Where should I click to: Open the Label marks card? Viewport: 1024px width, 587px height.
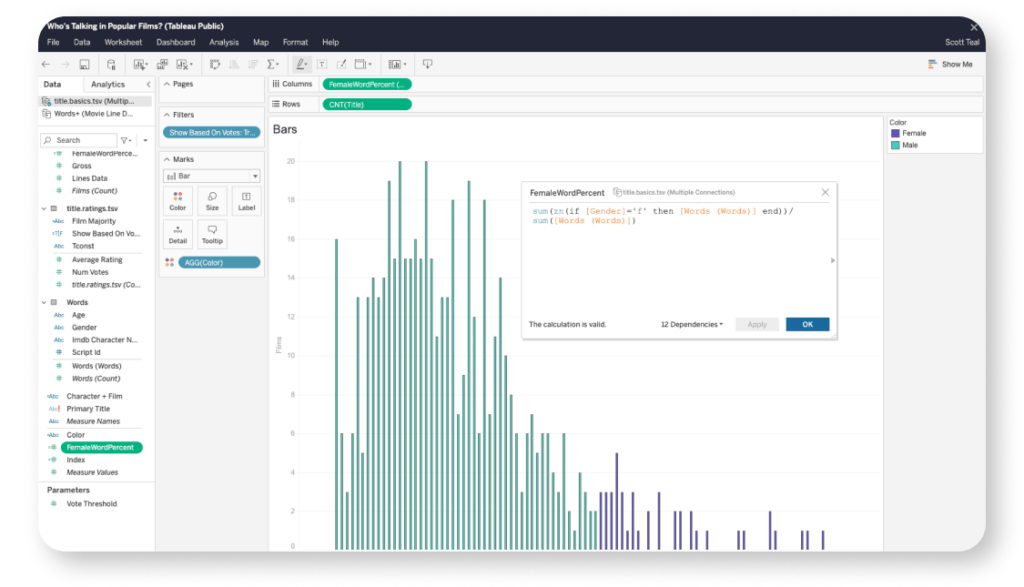coord(246,201)
